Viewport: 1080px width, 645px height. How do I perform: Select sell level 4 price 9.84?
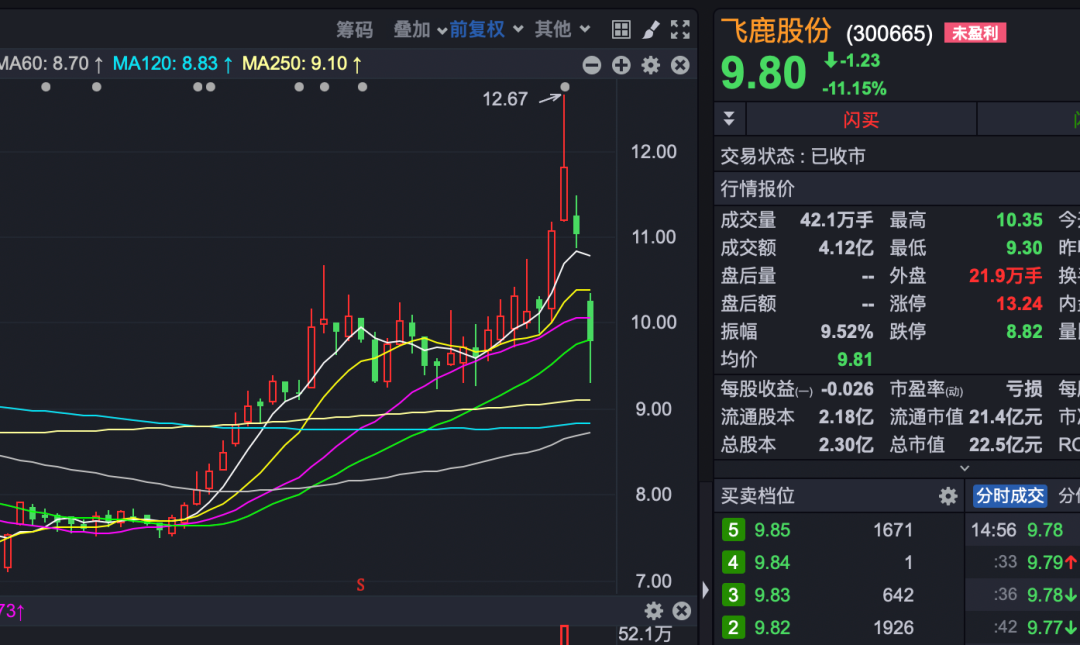[772, 562]
